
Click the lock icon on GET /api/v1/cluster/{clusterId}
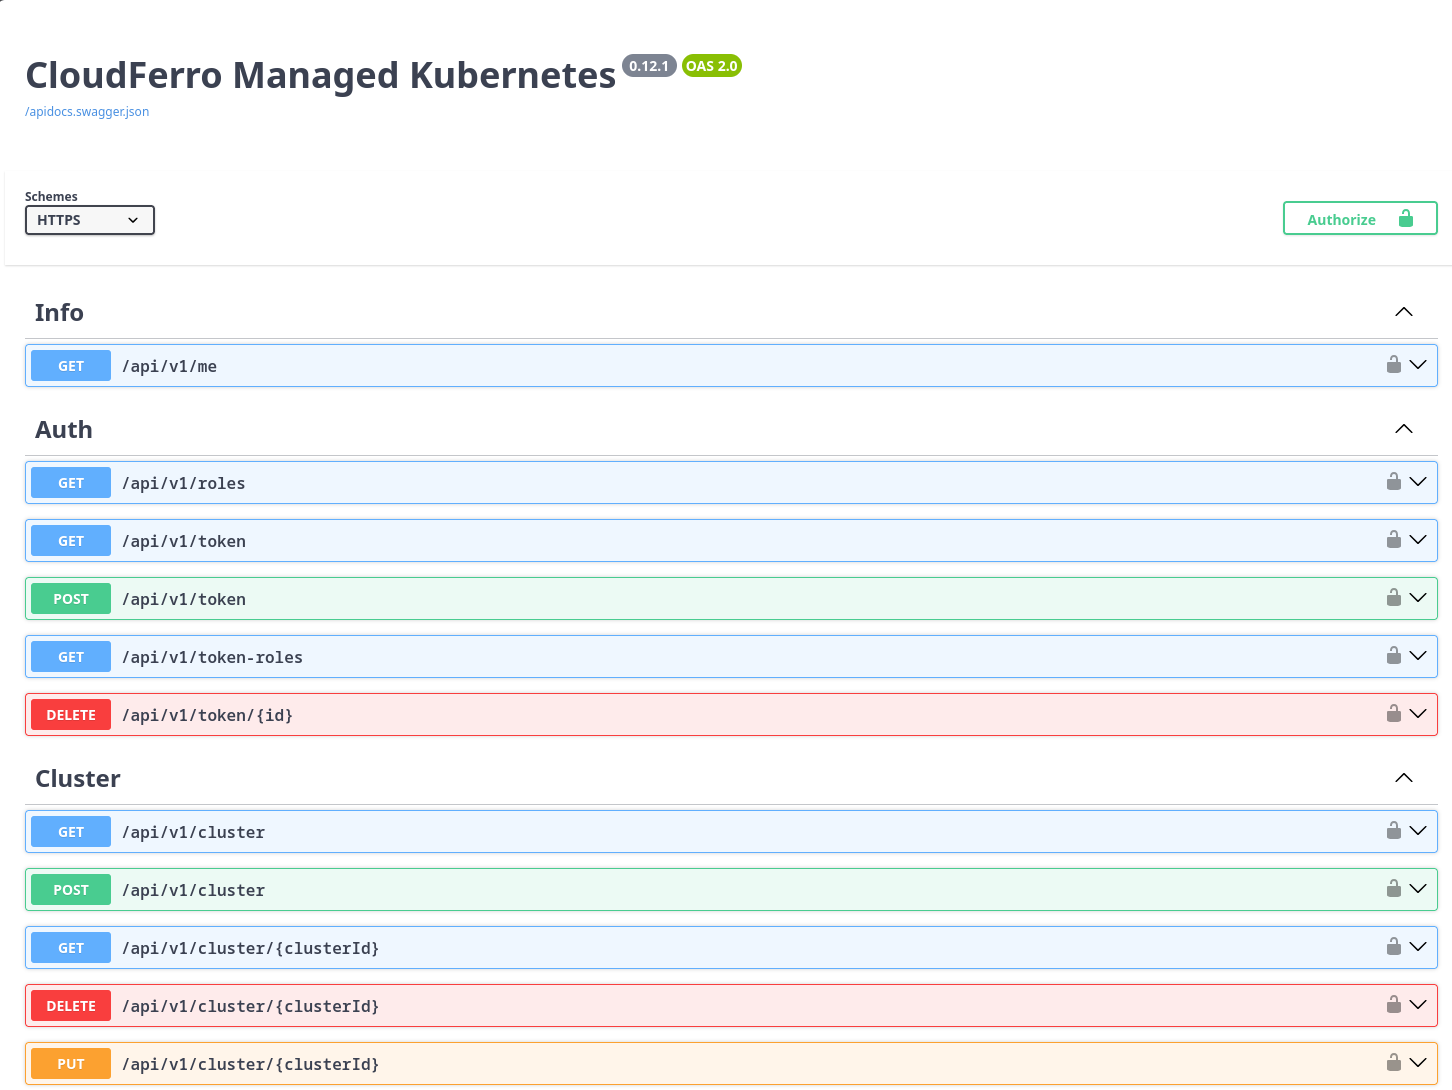1394,946
